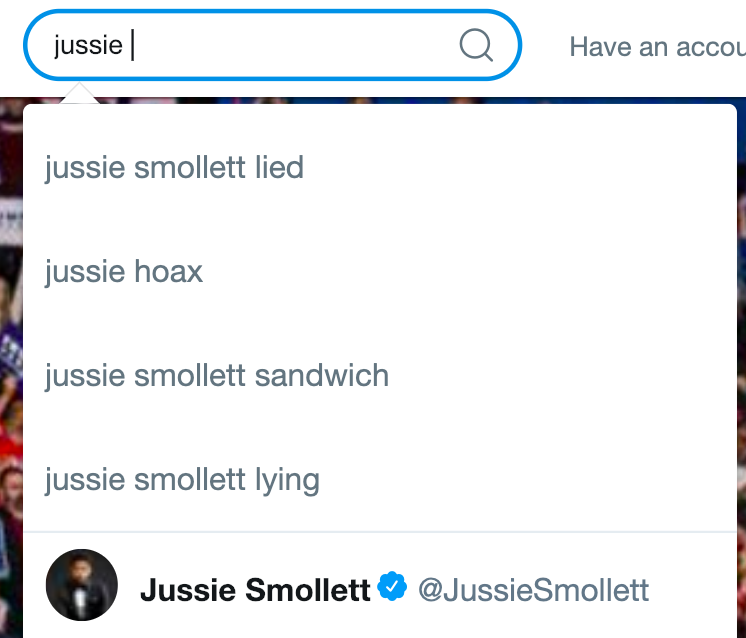The width and height of the screenshot is (746, 638).
Task: Click the "Have an account" link
Action: click(x=656, y=47)
